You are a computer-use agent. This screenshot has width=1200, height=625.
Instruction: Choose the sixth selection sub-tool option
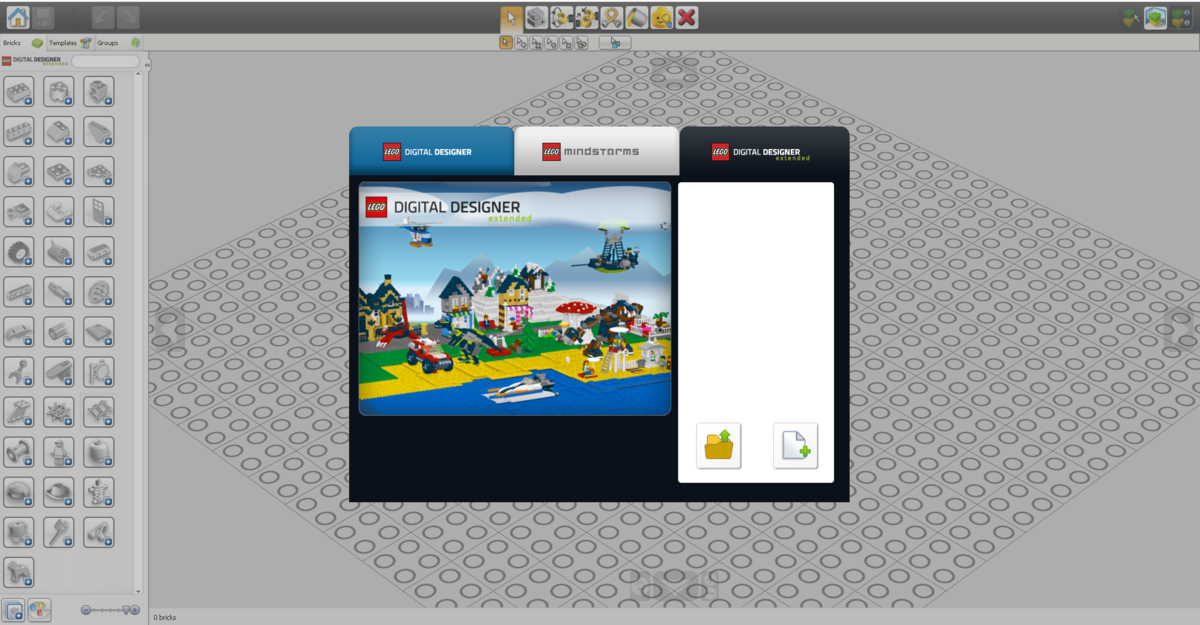582,42
